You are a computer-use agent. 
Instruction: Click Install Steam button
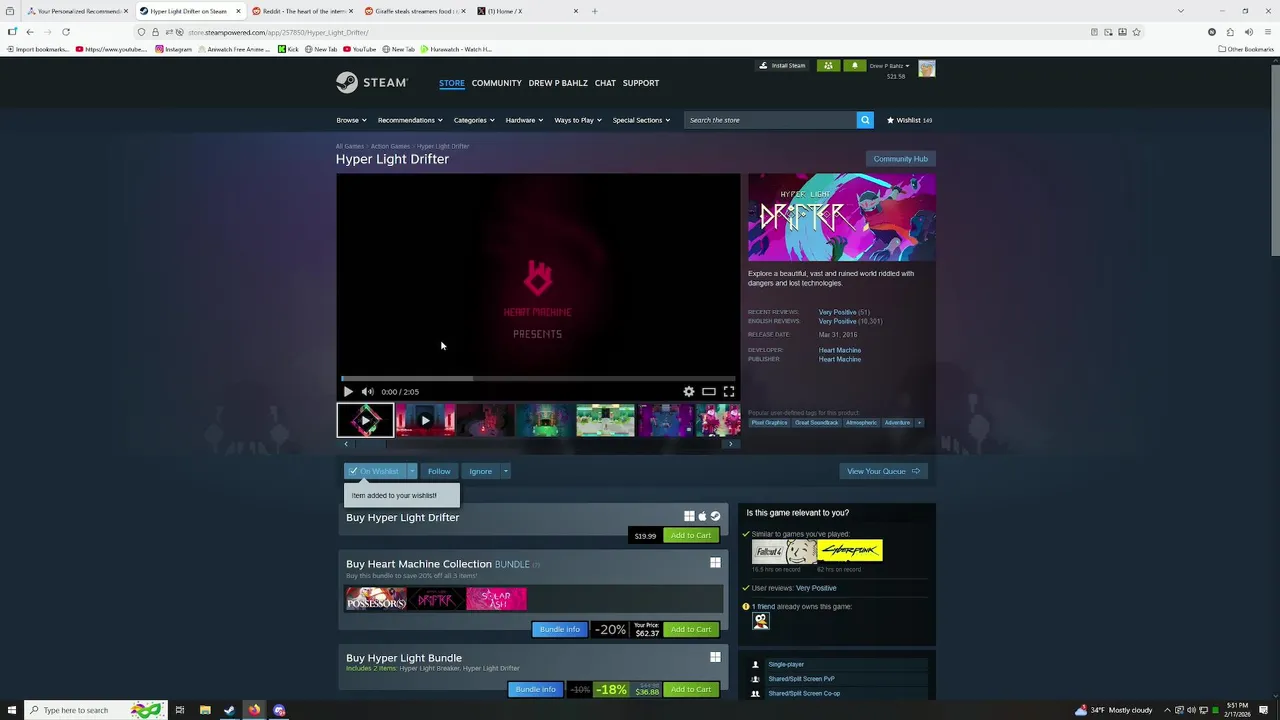point(782,66)
